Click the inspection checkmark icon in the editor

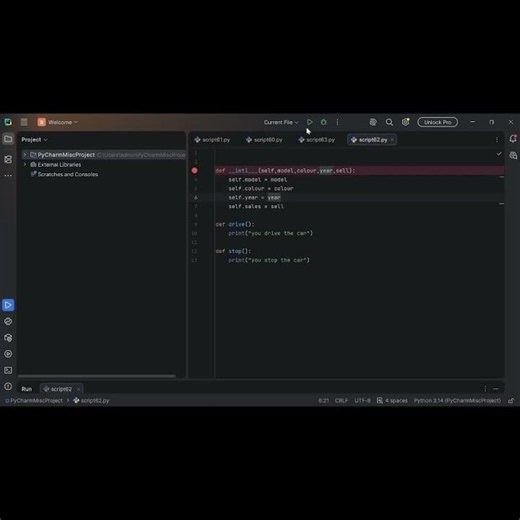pyautogui.click(x=499, y=154)
